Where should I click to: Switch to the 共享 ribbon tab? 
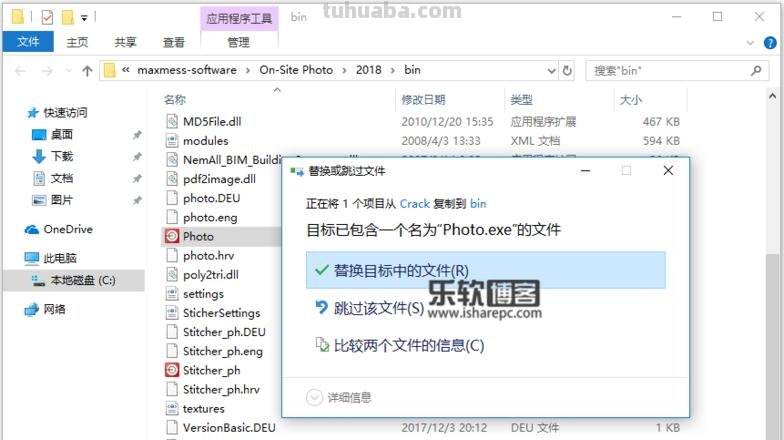click(125, 42)
